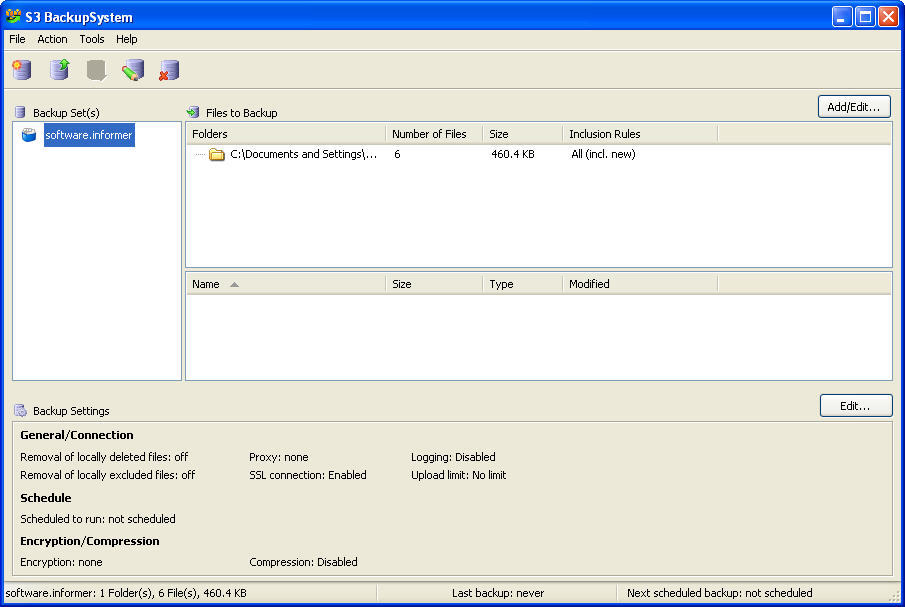Open the Action menu

(x=52, y=39)
